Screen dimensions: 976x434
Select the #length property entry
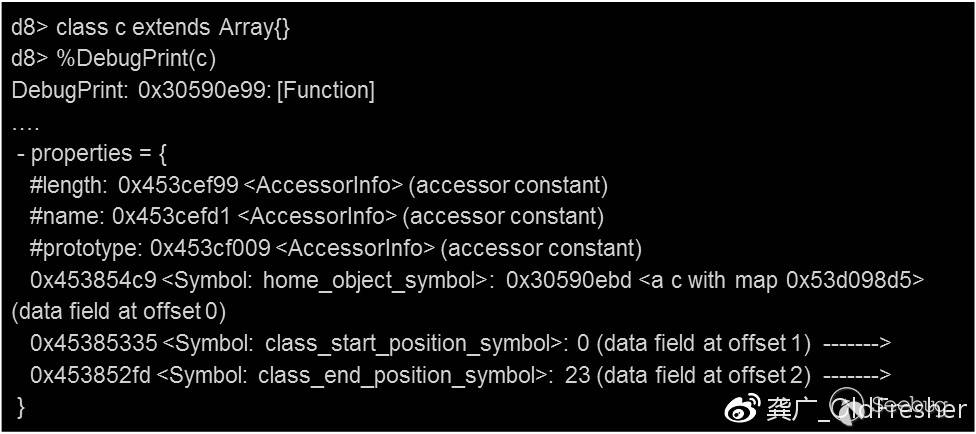[x=68, y=186]
